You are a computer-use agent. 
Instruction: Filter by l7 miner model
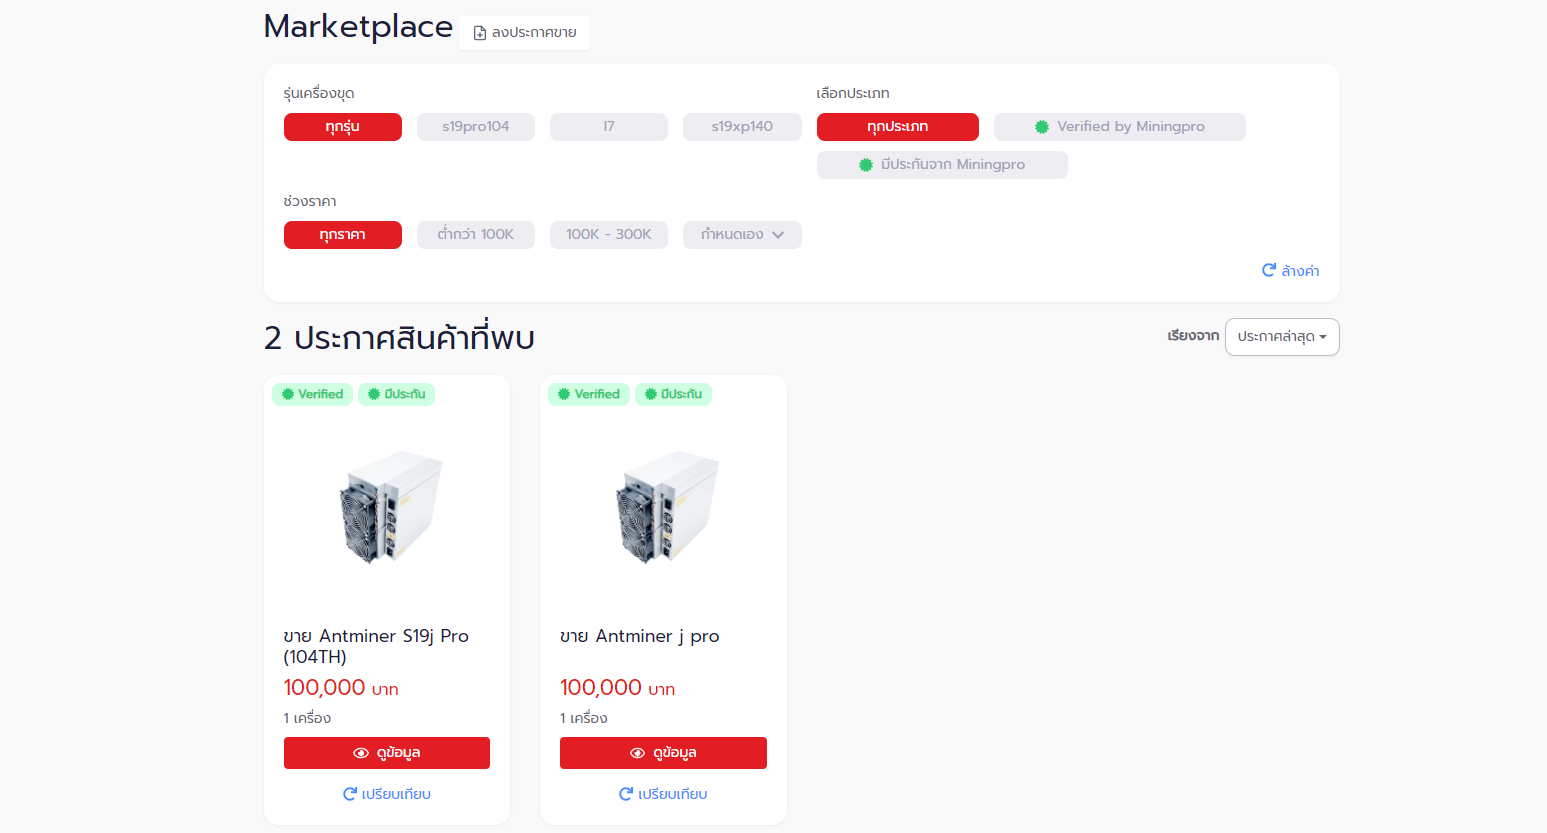tap(609, 127)
